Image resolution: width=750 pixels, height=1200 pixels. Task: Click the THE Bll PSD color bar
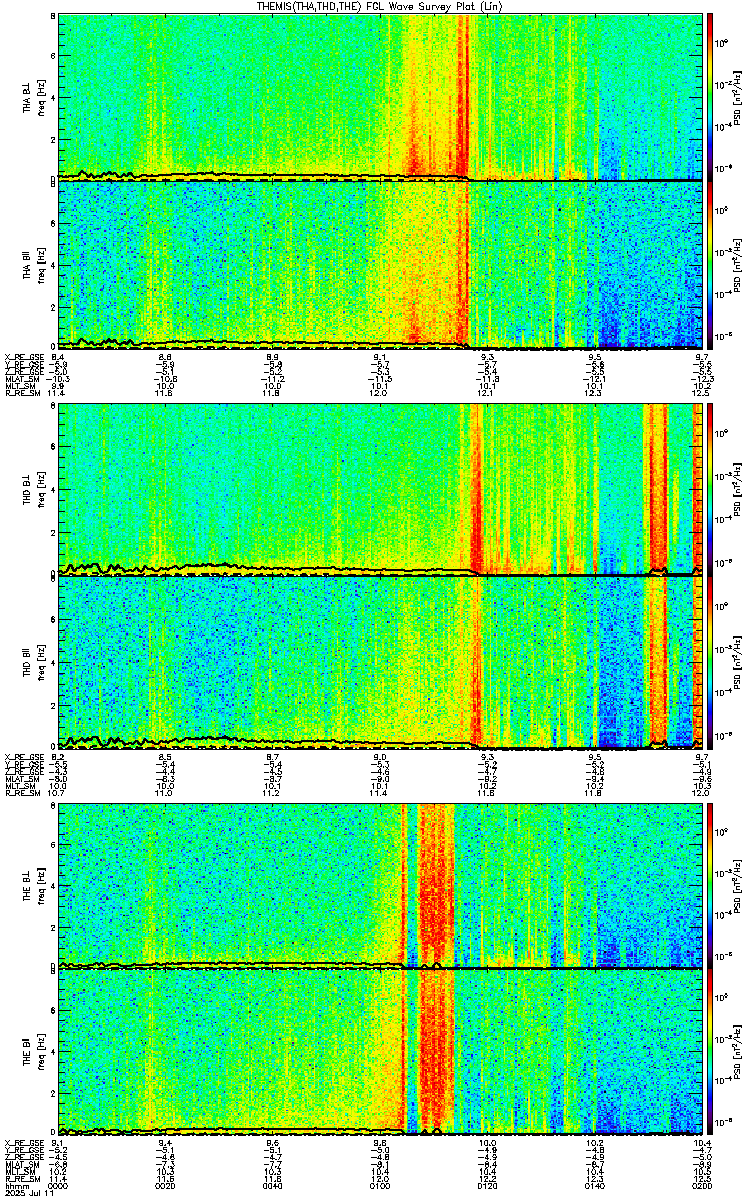(709, 1052)
